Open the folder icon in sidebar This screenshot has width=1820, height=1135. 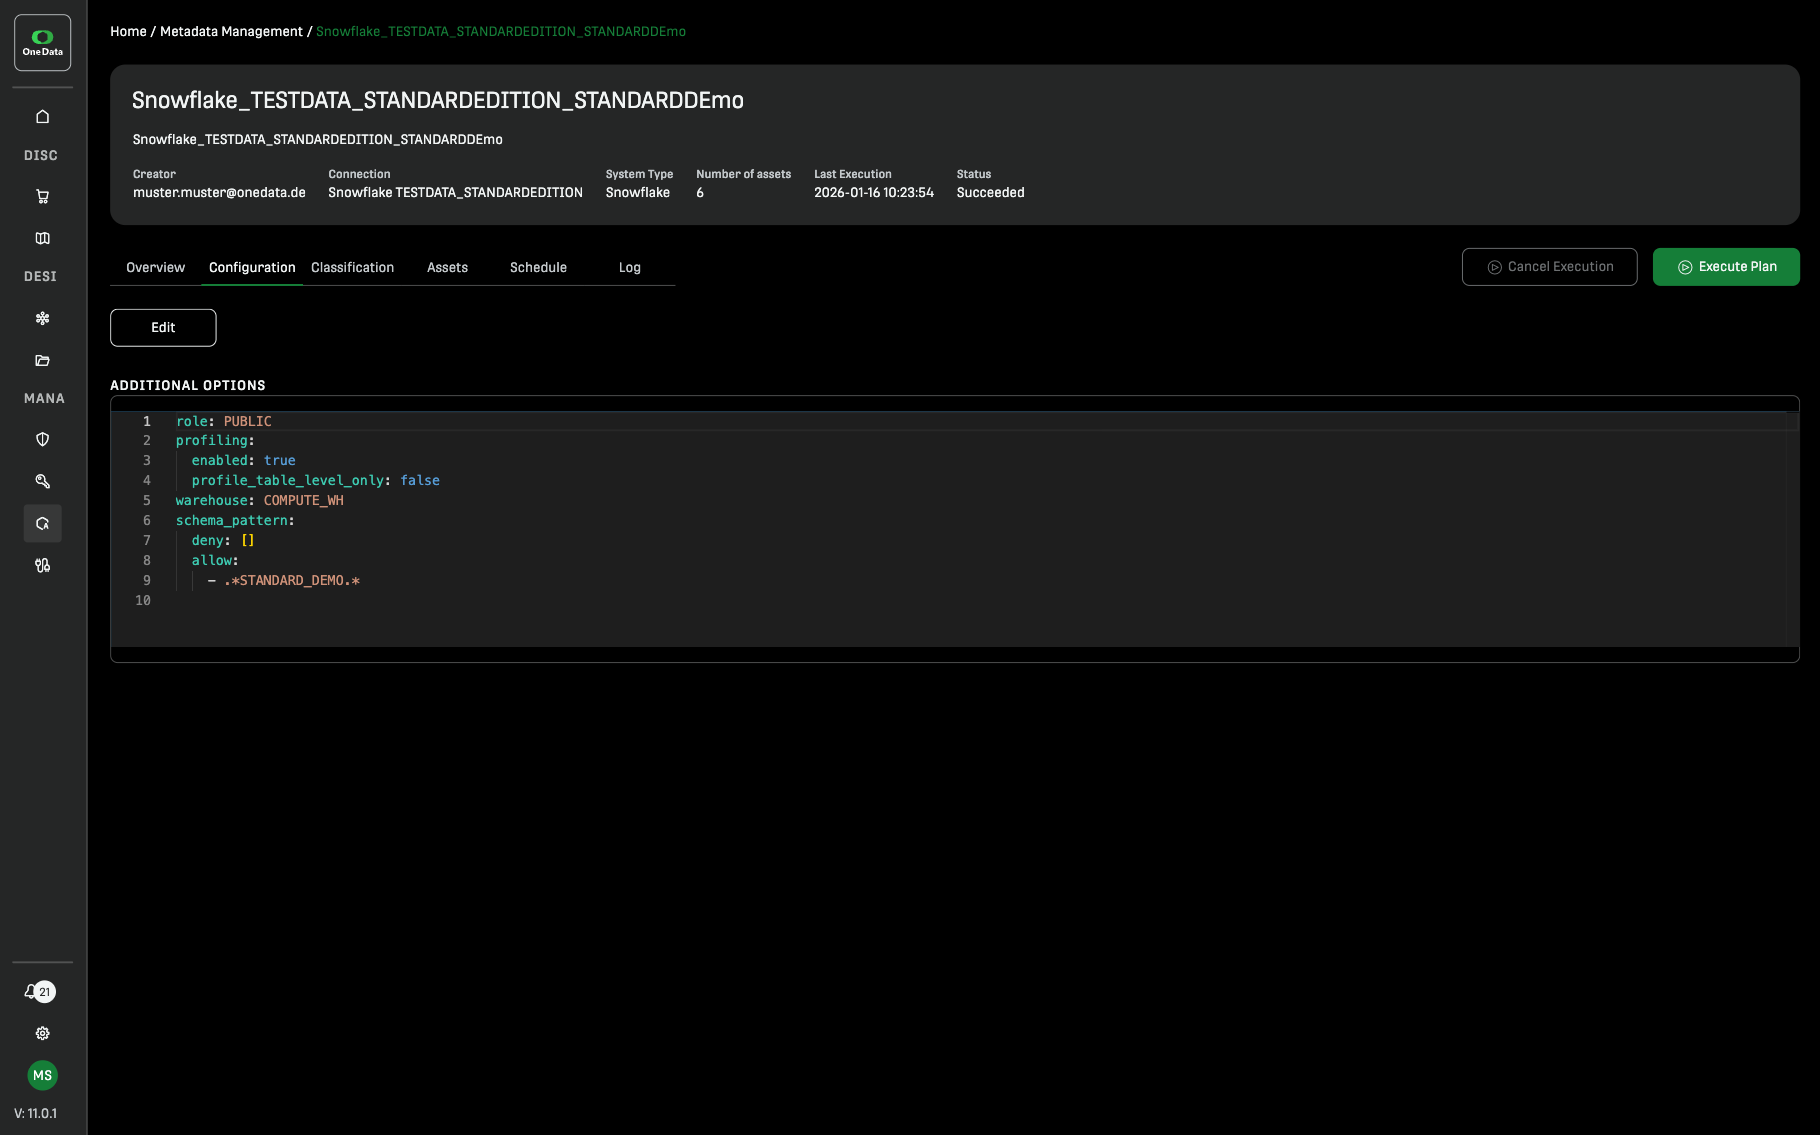click(x=42, y=360)
